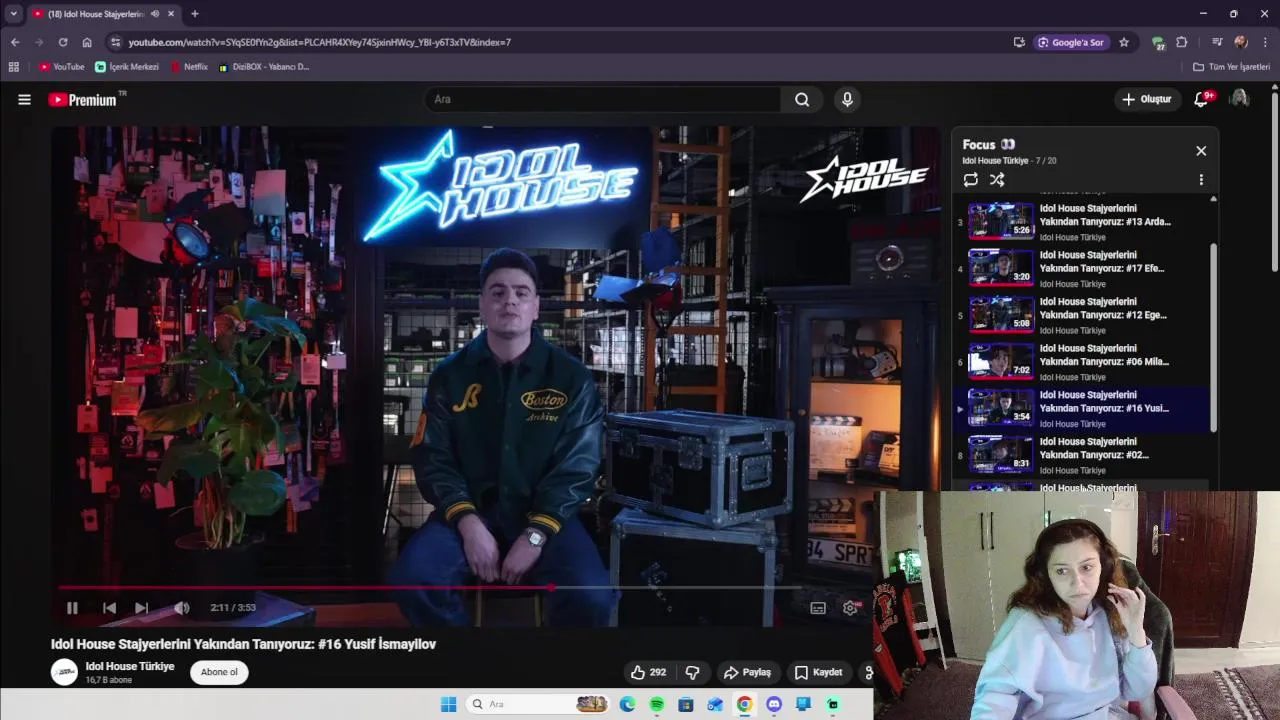The image size is (1280, 720).
Task: Focus the YouTube Ara search field
Action: coord(603,99)
